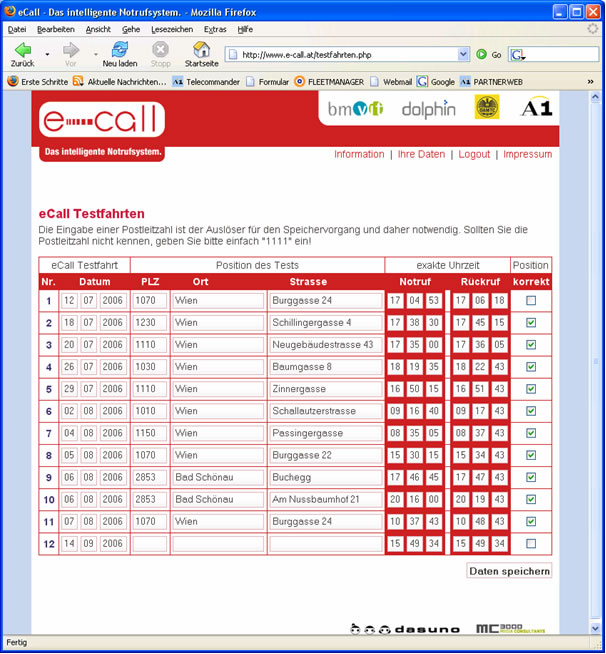This screenshot has height=654, width=606.
Task: Uncheck Position korrekt for row 9
Action: pyautogui.click(x=531, y=478)
